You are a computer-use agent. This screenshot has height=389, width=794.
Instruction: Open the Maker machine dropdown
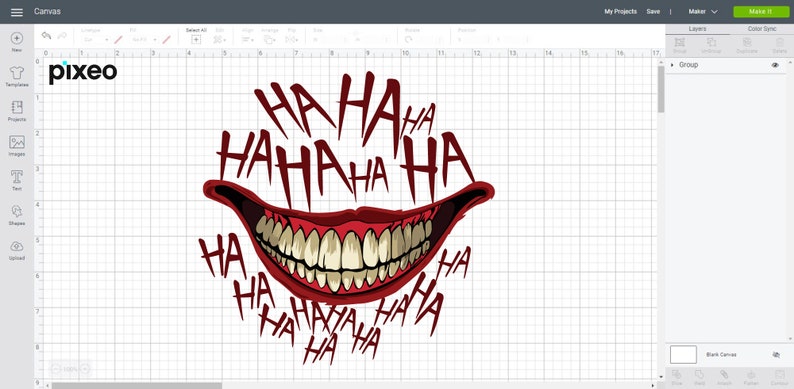click(703, 12)
